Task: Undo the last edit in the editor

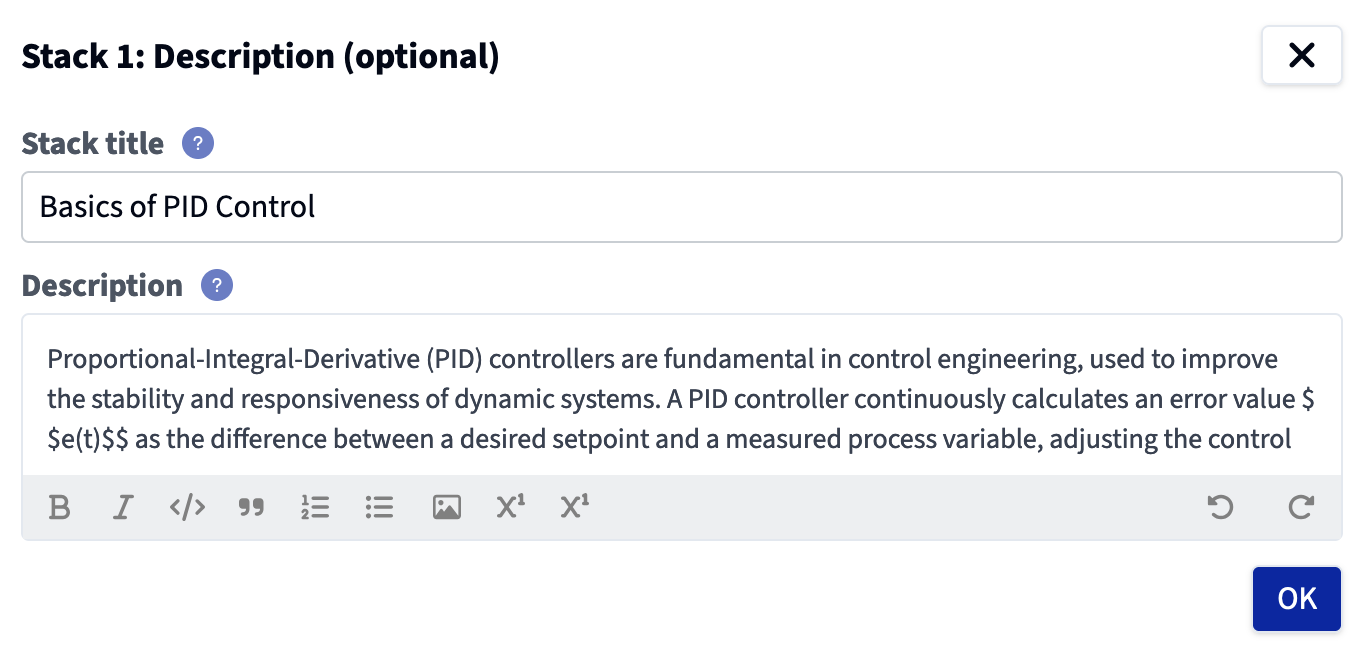Action: point(1220,508)
